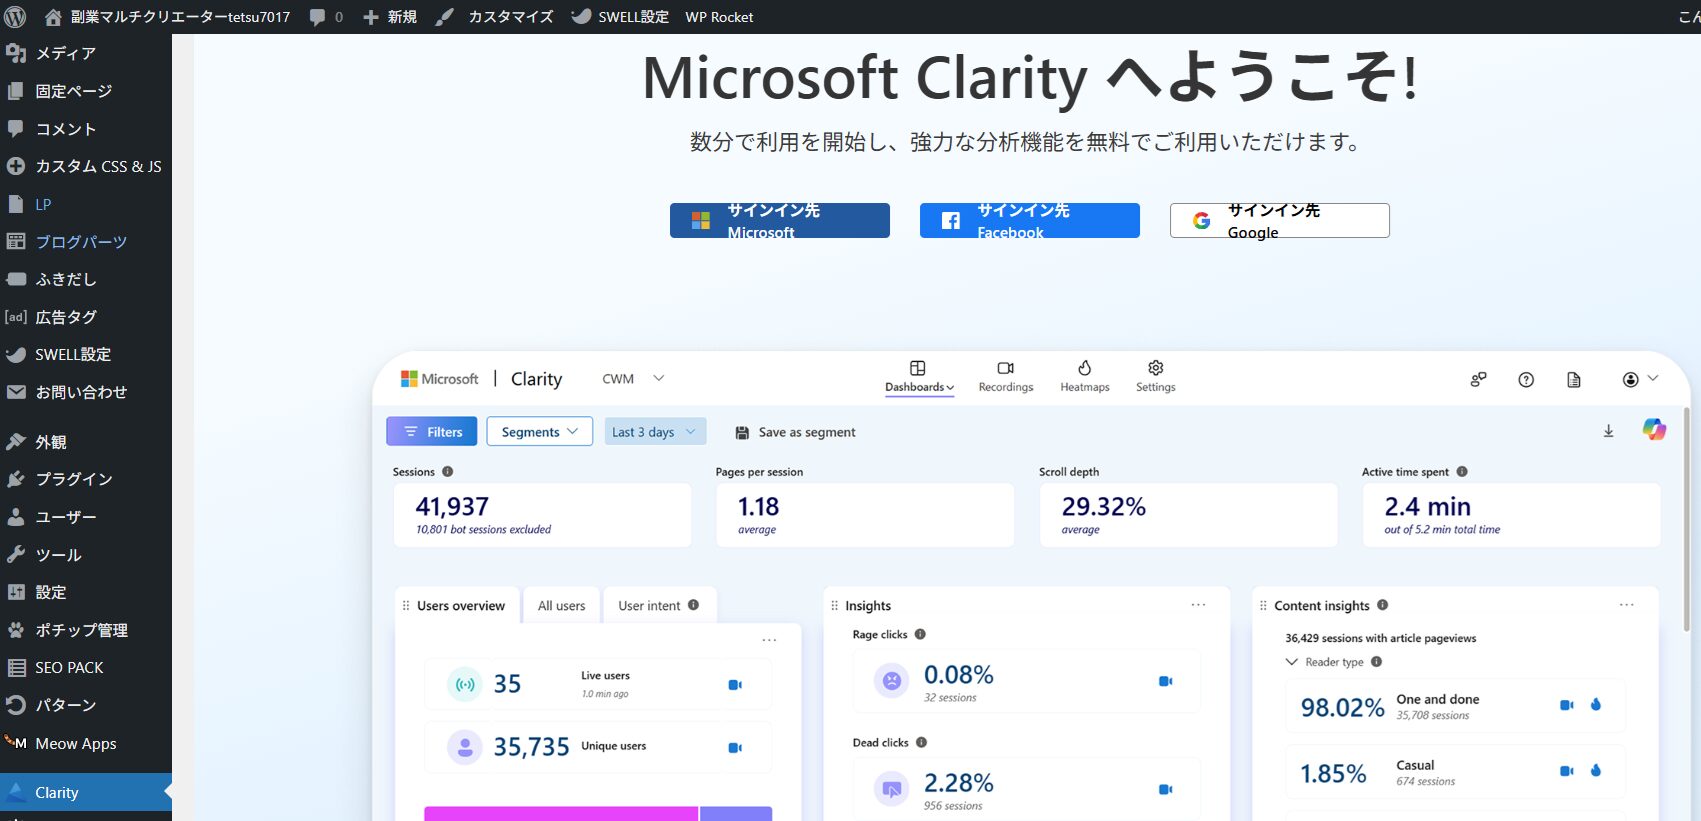Open LP in the sidebar

(86, 204)
